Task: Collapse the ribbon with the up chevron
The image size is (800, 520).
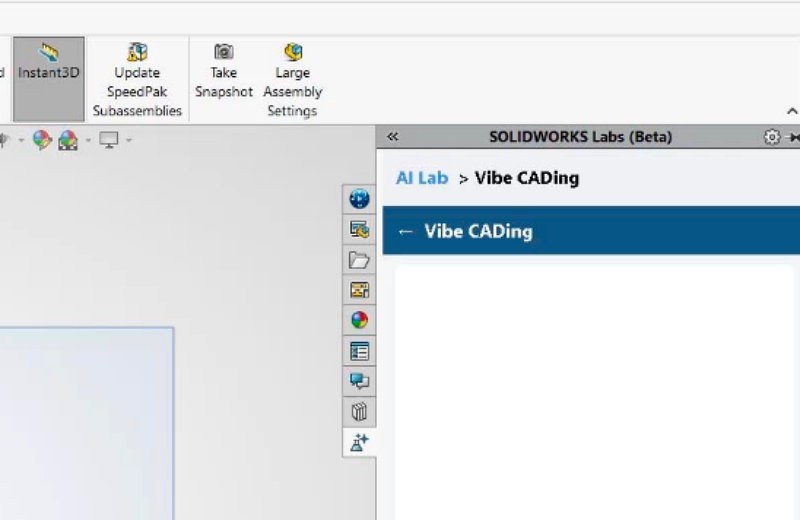Action: click(791, 111)
